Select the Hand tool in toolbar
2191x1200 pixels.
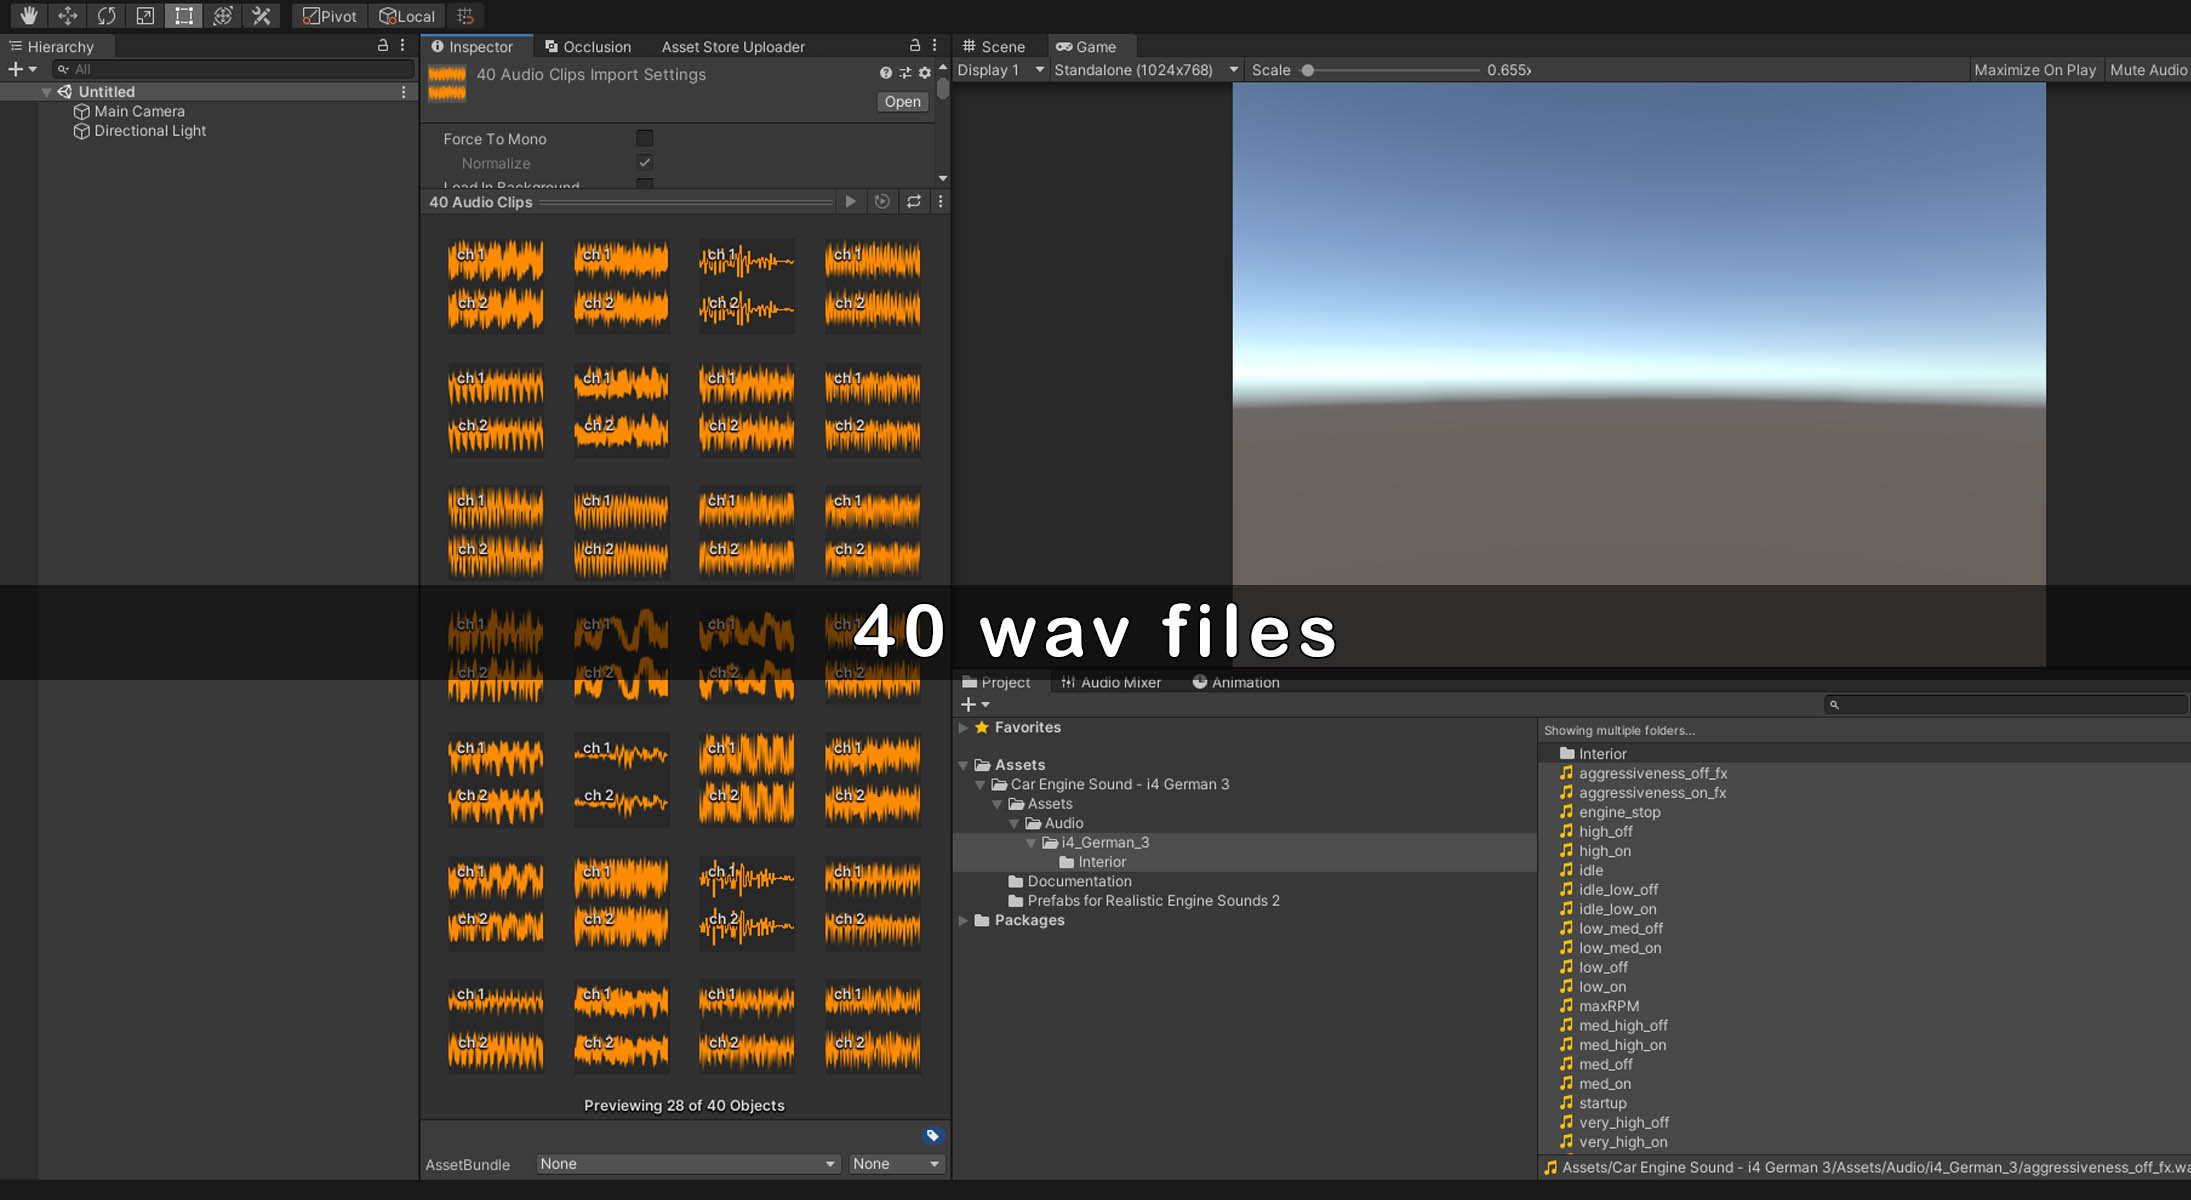point(29,16)
